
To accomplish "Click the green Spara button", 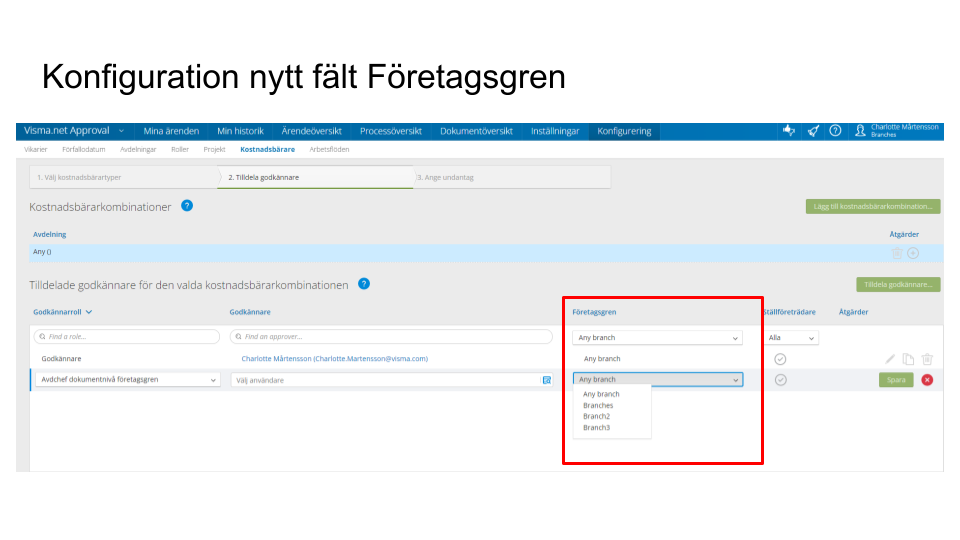I will click(896, 380).
